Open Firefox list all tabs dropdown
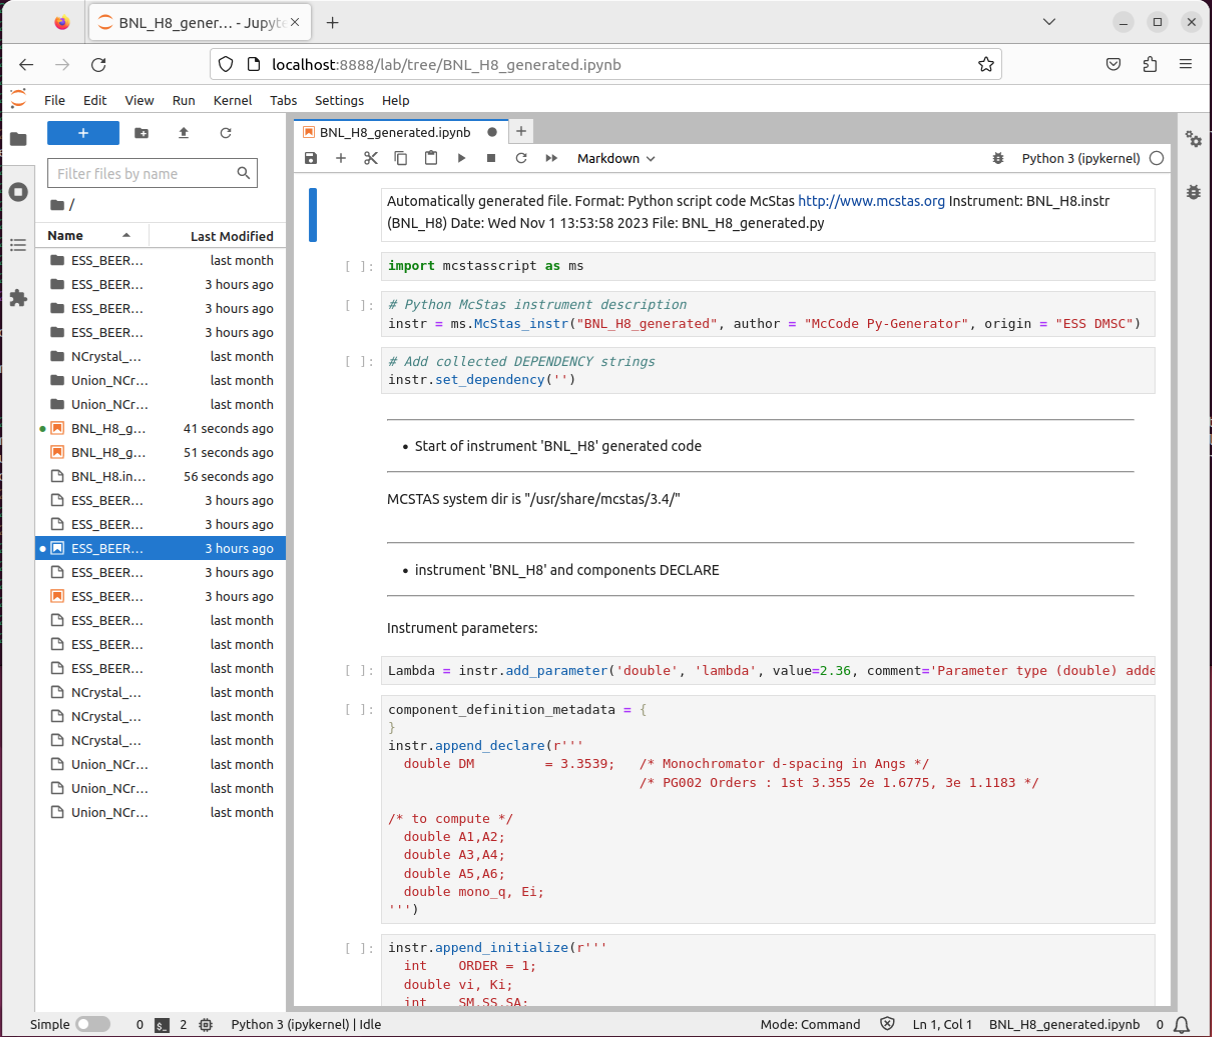The height and width of the screenshot is (1037, 1212). pos(1049,22)
